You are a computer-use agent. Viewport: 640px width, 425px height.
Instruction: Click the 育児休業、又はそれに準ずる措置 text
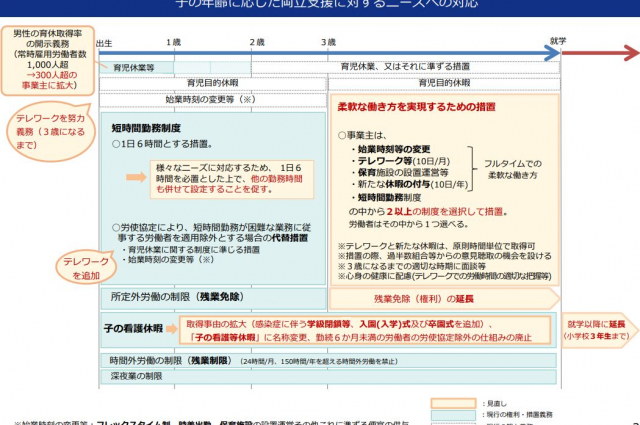click(405, 66)
